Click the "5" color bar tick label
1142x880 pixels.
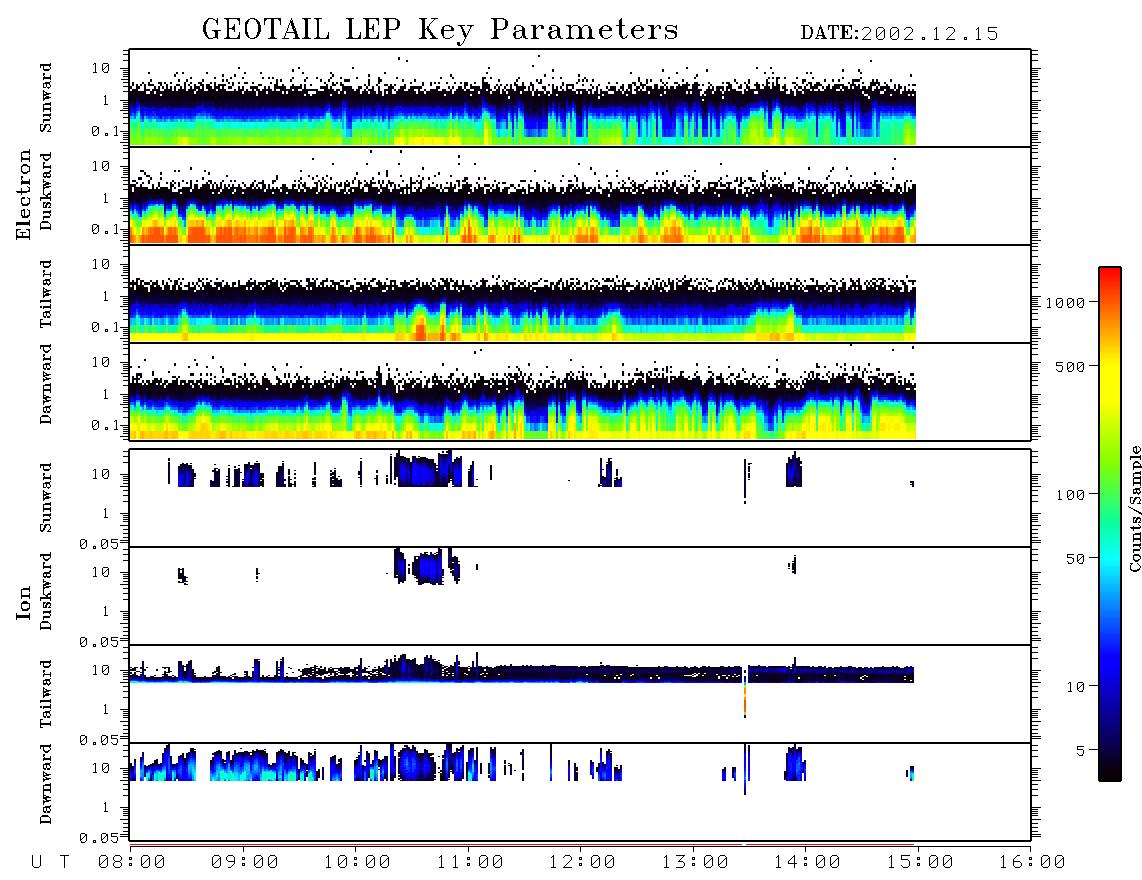[x=1080, y=751]
